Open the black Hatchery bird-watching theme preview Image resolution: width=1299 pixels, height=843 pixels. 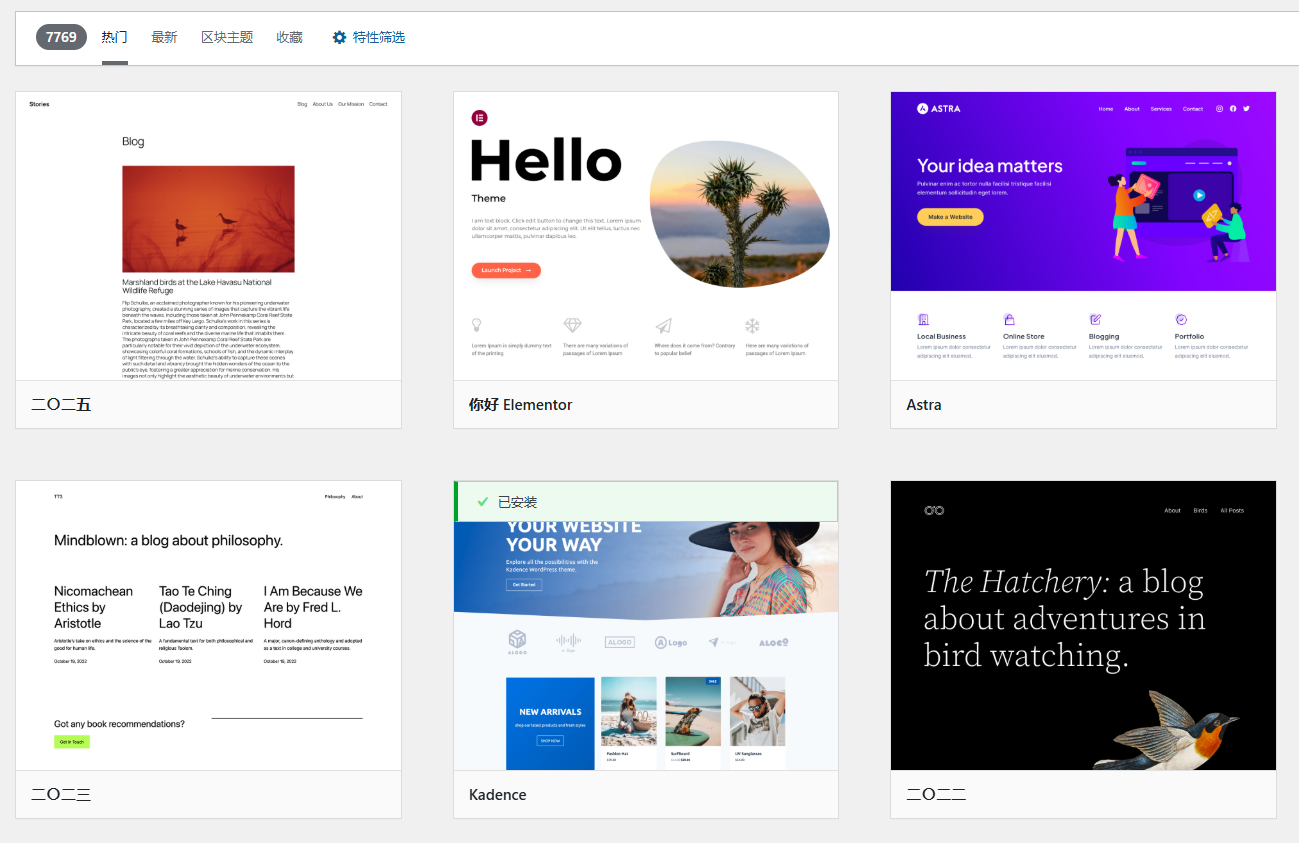pyautogui.click(x=1083, y=625)
